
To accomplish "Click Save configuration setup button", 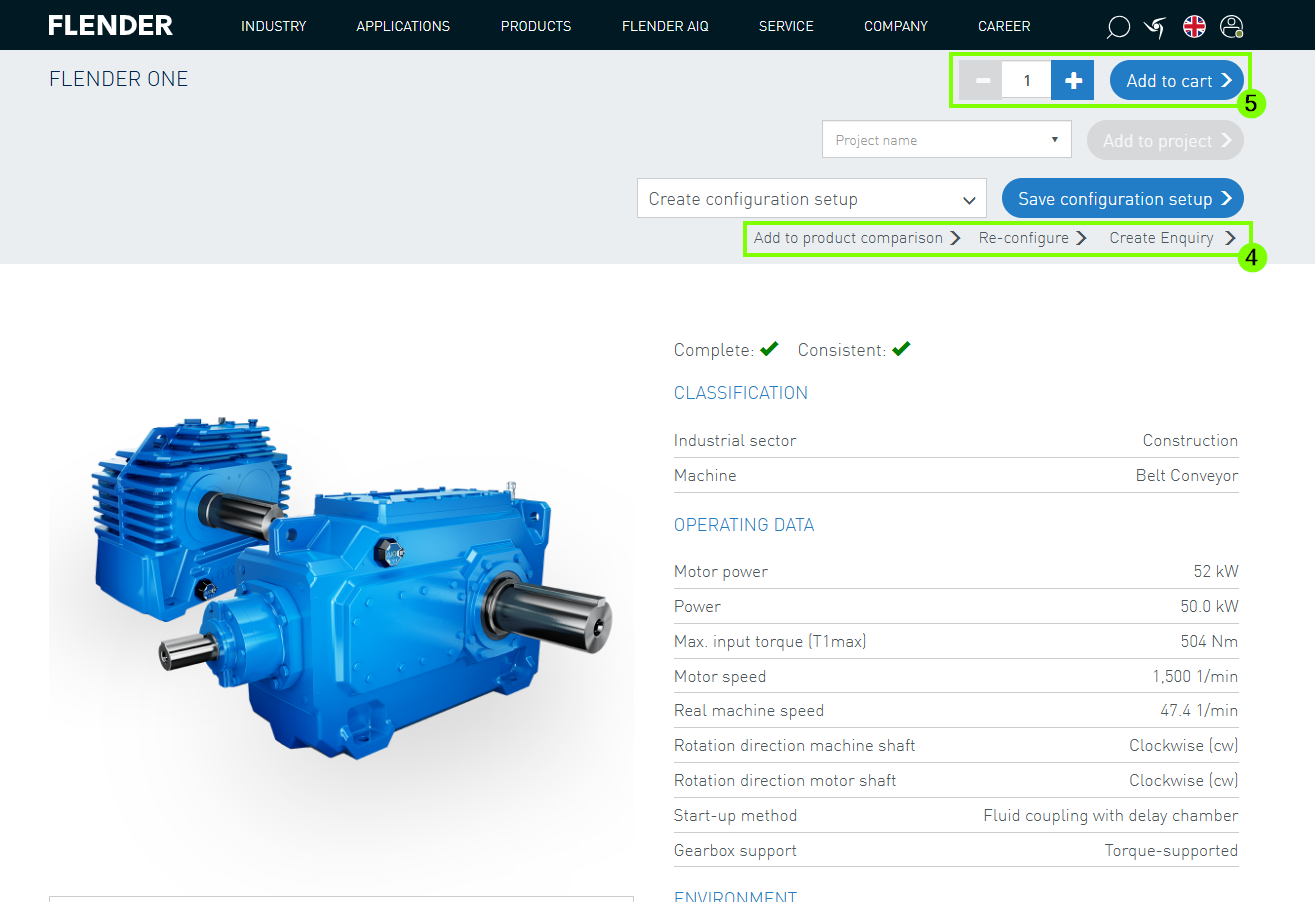I will [x=1122, y=199].
